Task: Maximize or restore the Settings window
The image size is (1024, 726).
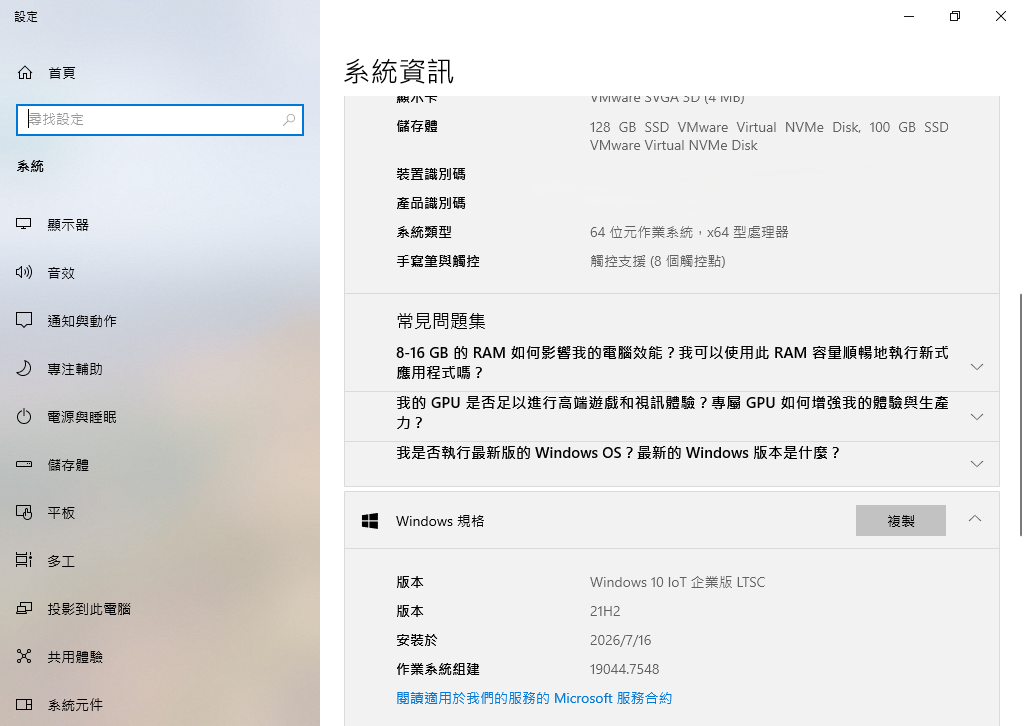Action: [955, 16]
